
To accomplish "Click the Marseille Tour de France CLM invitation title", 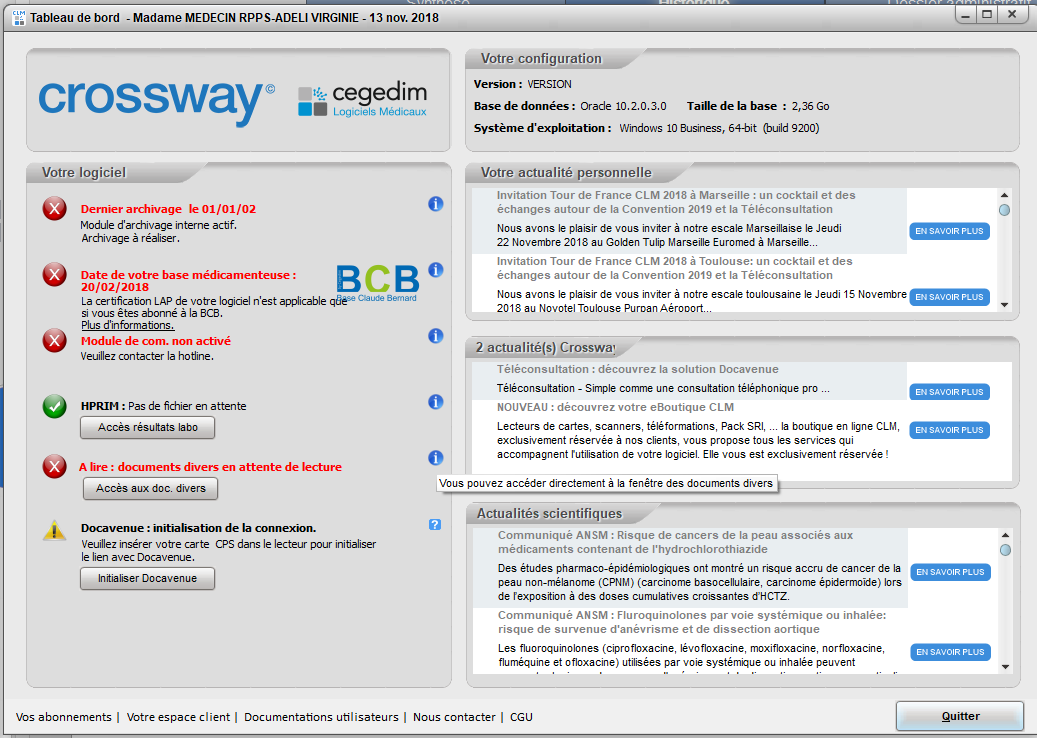I will coord(676,202).
